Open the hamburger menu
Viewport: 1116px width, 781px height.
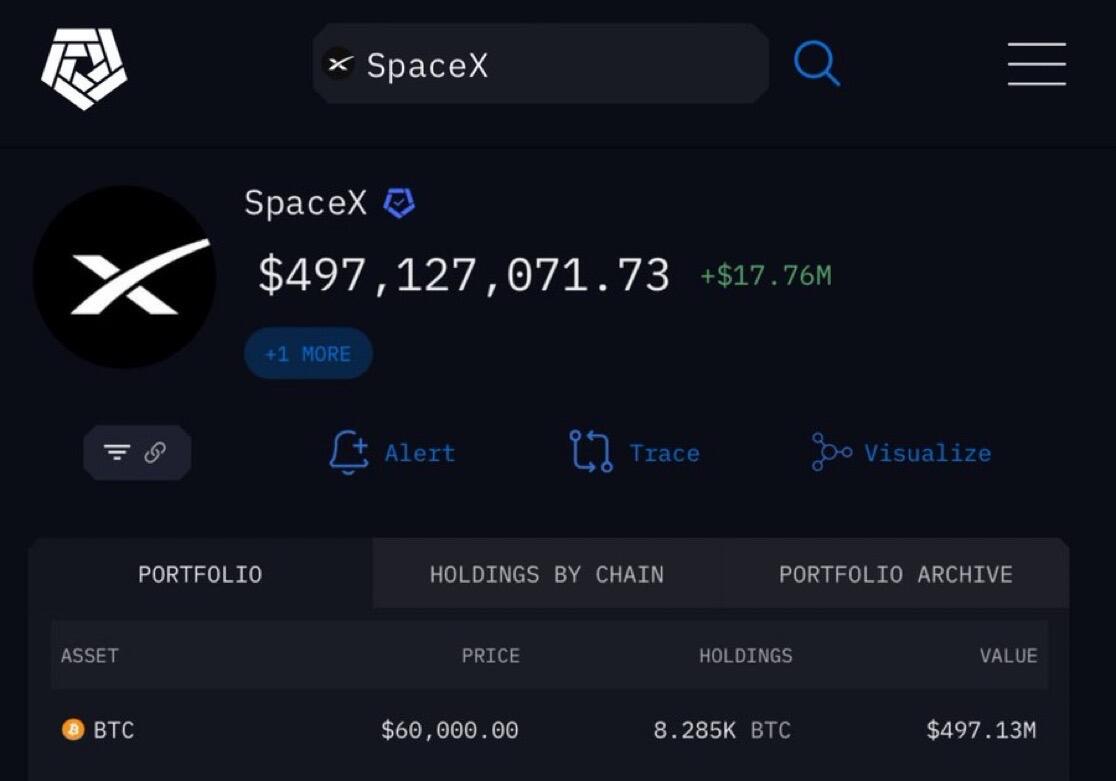click(x=1036, y=63)
